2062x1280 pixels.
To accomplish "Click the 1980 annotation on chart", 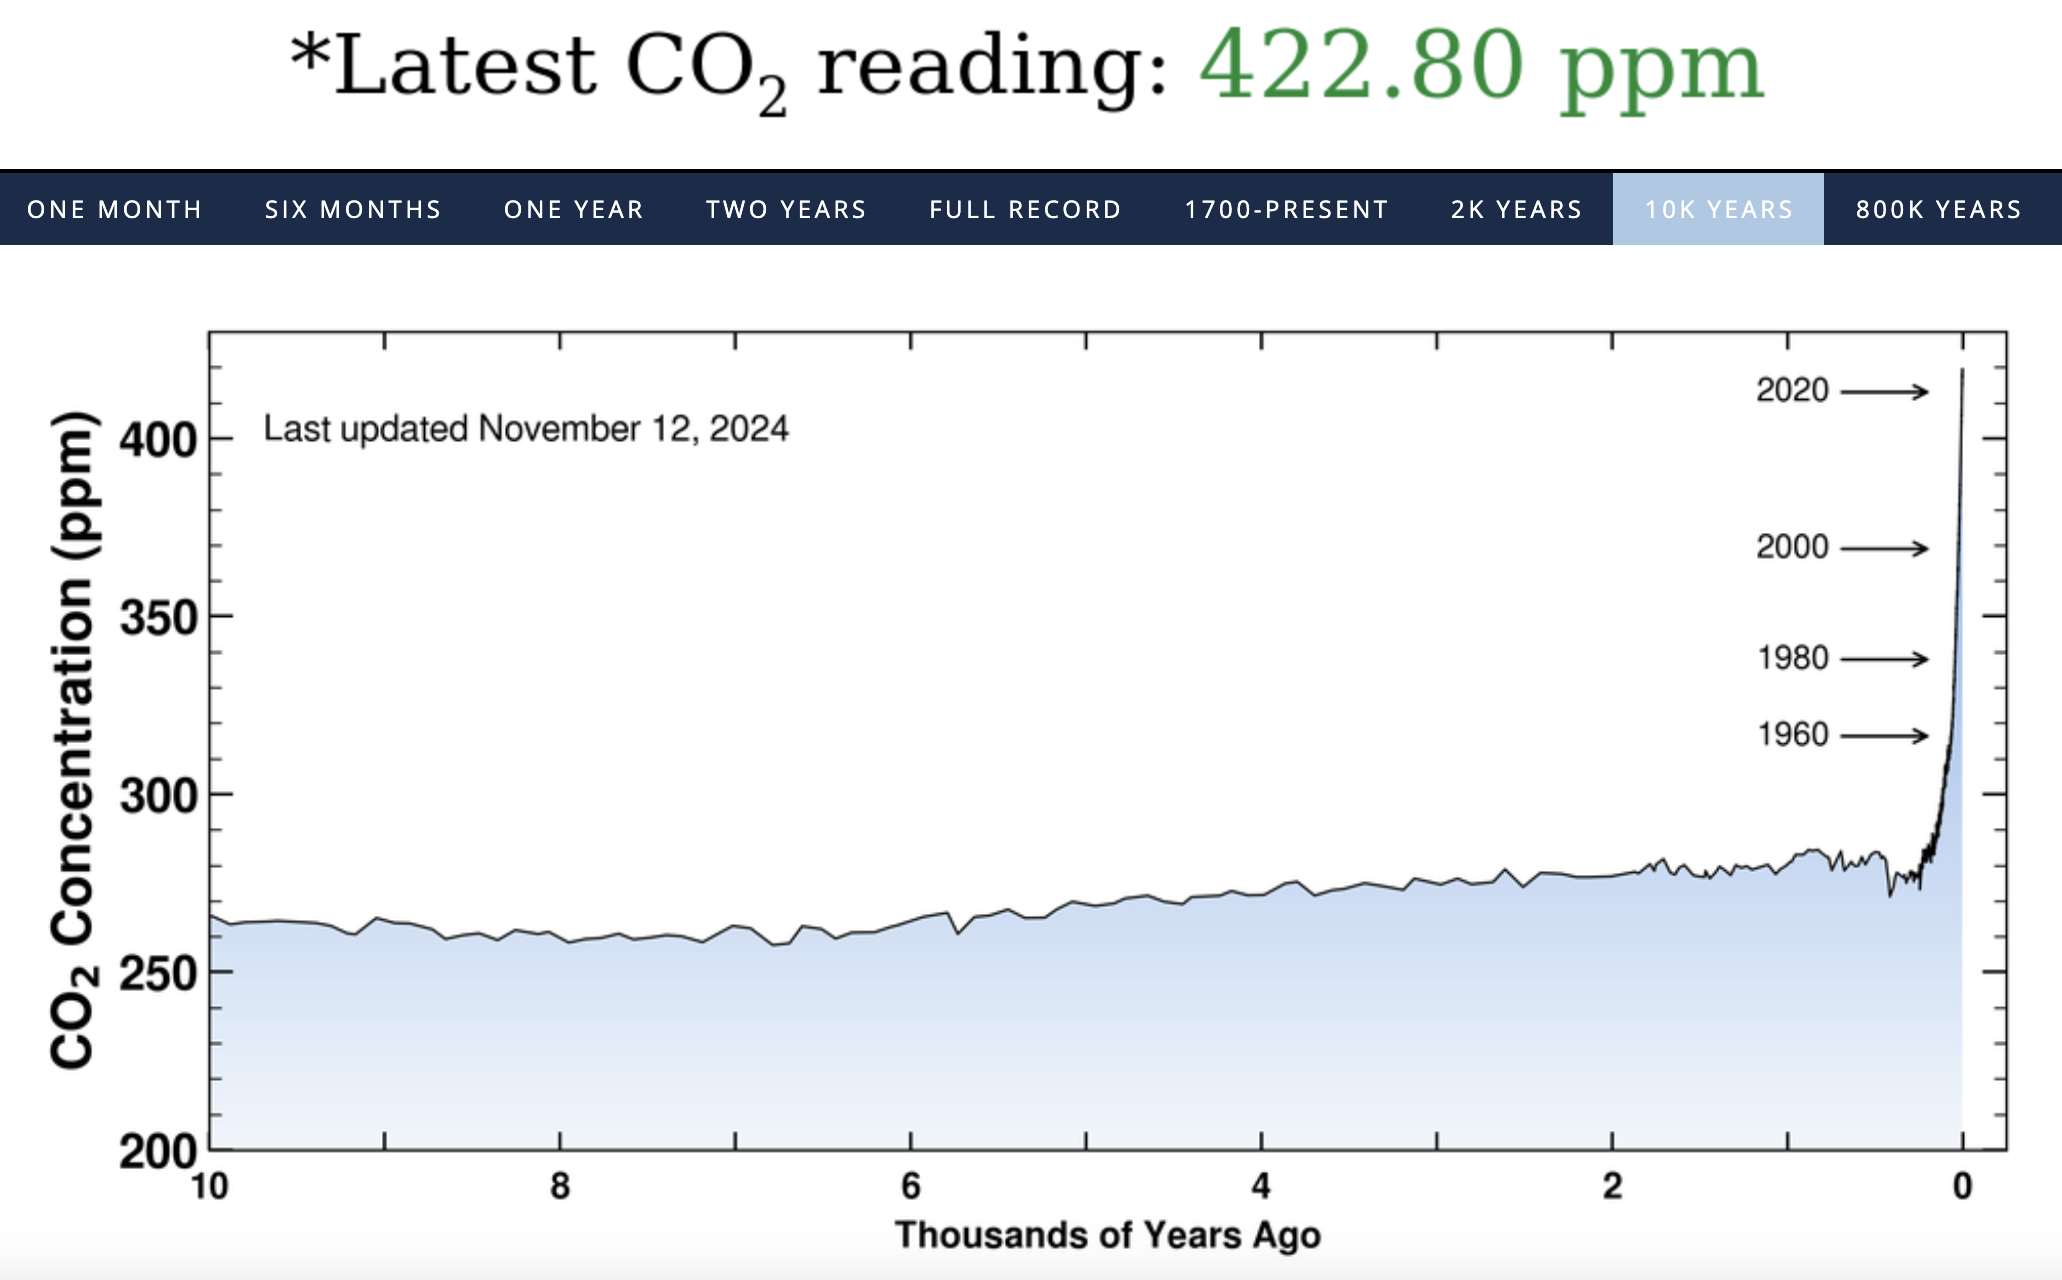I will 1792,658.
